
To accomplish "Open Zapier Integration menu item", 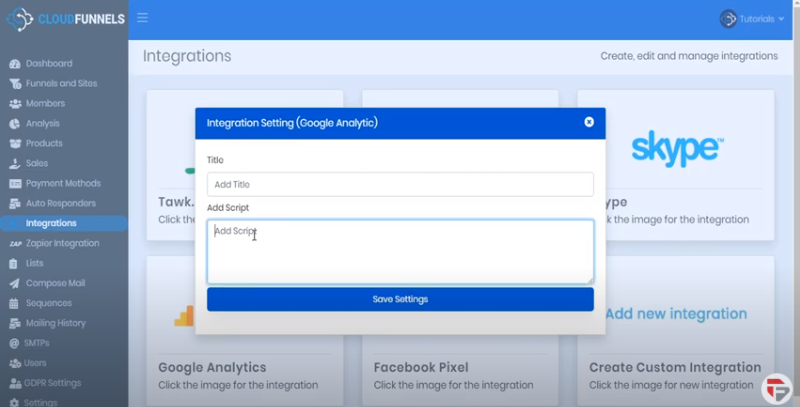I will coord(62,243).
